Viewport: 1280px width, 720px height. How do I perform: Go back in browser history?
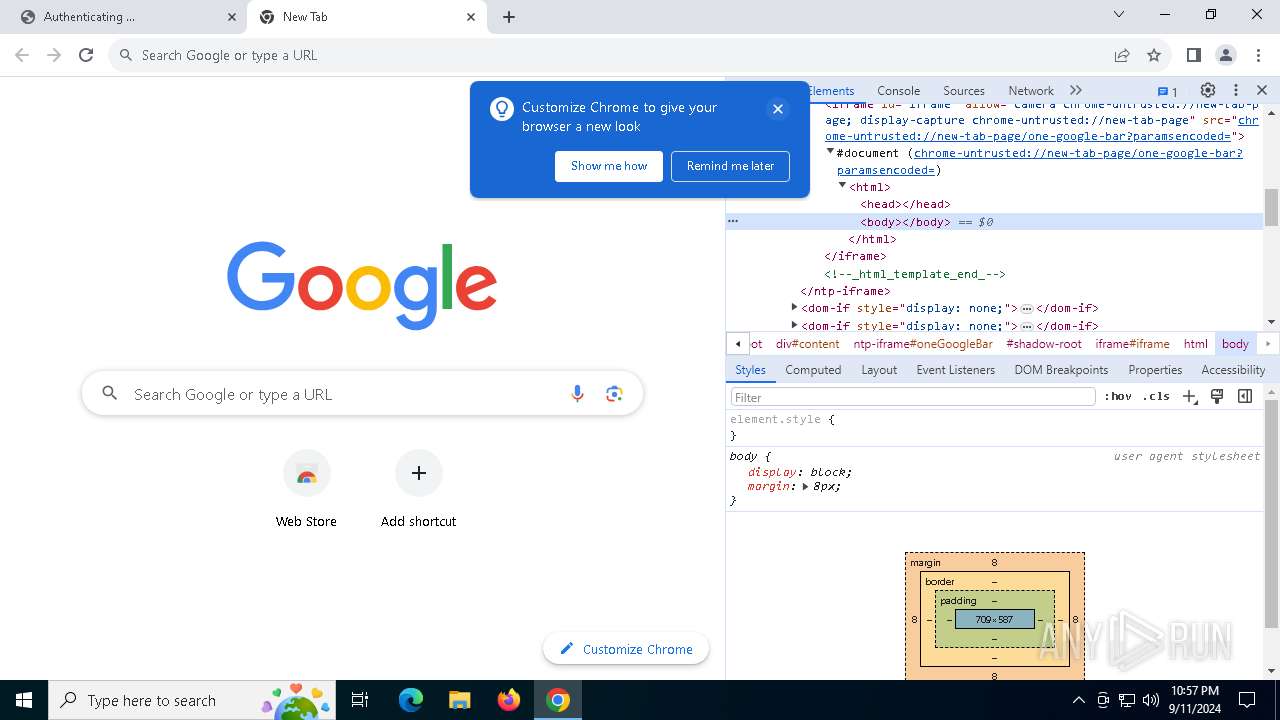coord(22,55)
